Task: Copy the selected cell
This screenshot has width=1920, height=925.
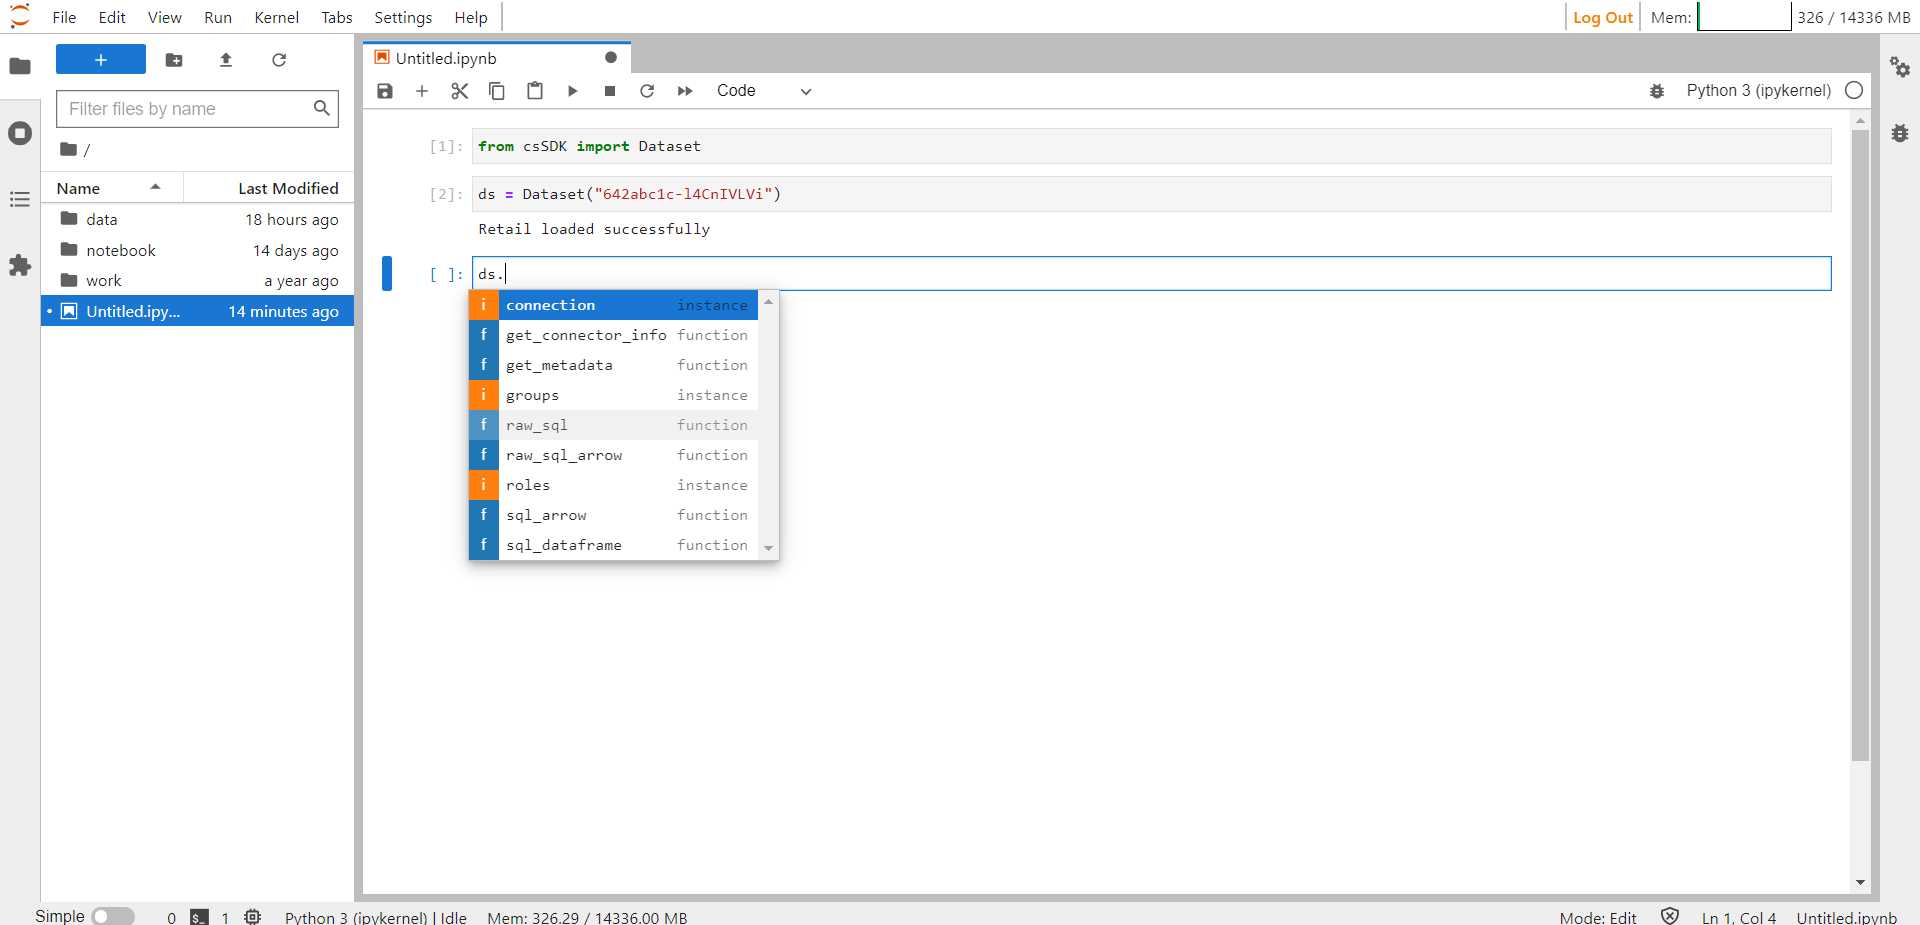Action: pyautogui.click(x=497, y=91)
